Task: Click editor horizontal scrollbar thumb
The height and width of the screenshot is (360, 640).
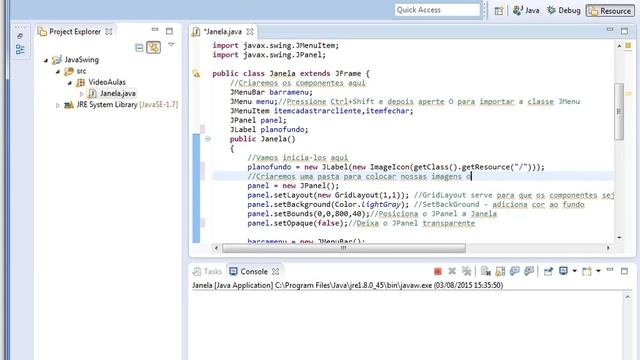Action: click(344, 248)
